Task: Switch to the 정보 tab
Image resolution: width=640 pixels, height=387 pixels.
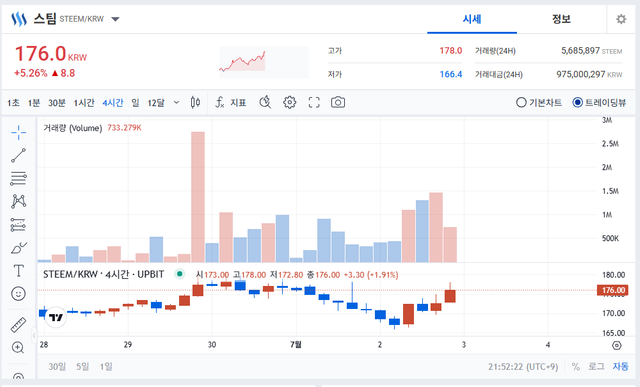Action: [x=561, y=19]
